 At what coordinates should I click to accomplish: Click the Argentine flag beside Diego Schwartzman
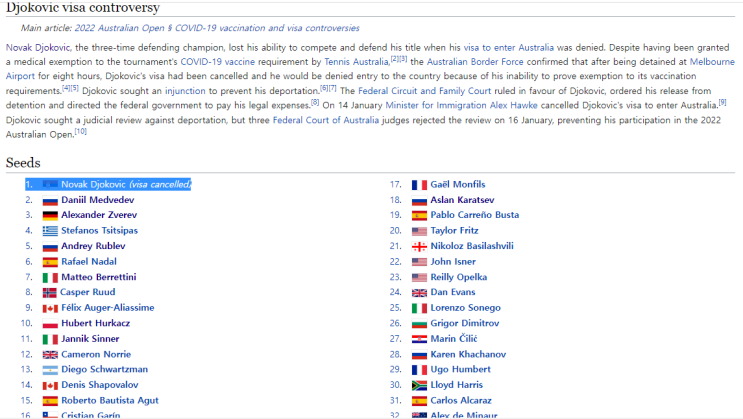(x=50, y=370)
